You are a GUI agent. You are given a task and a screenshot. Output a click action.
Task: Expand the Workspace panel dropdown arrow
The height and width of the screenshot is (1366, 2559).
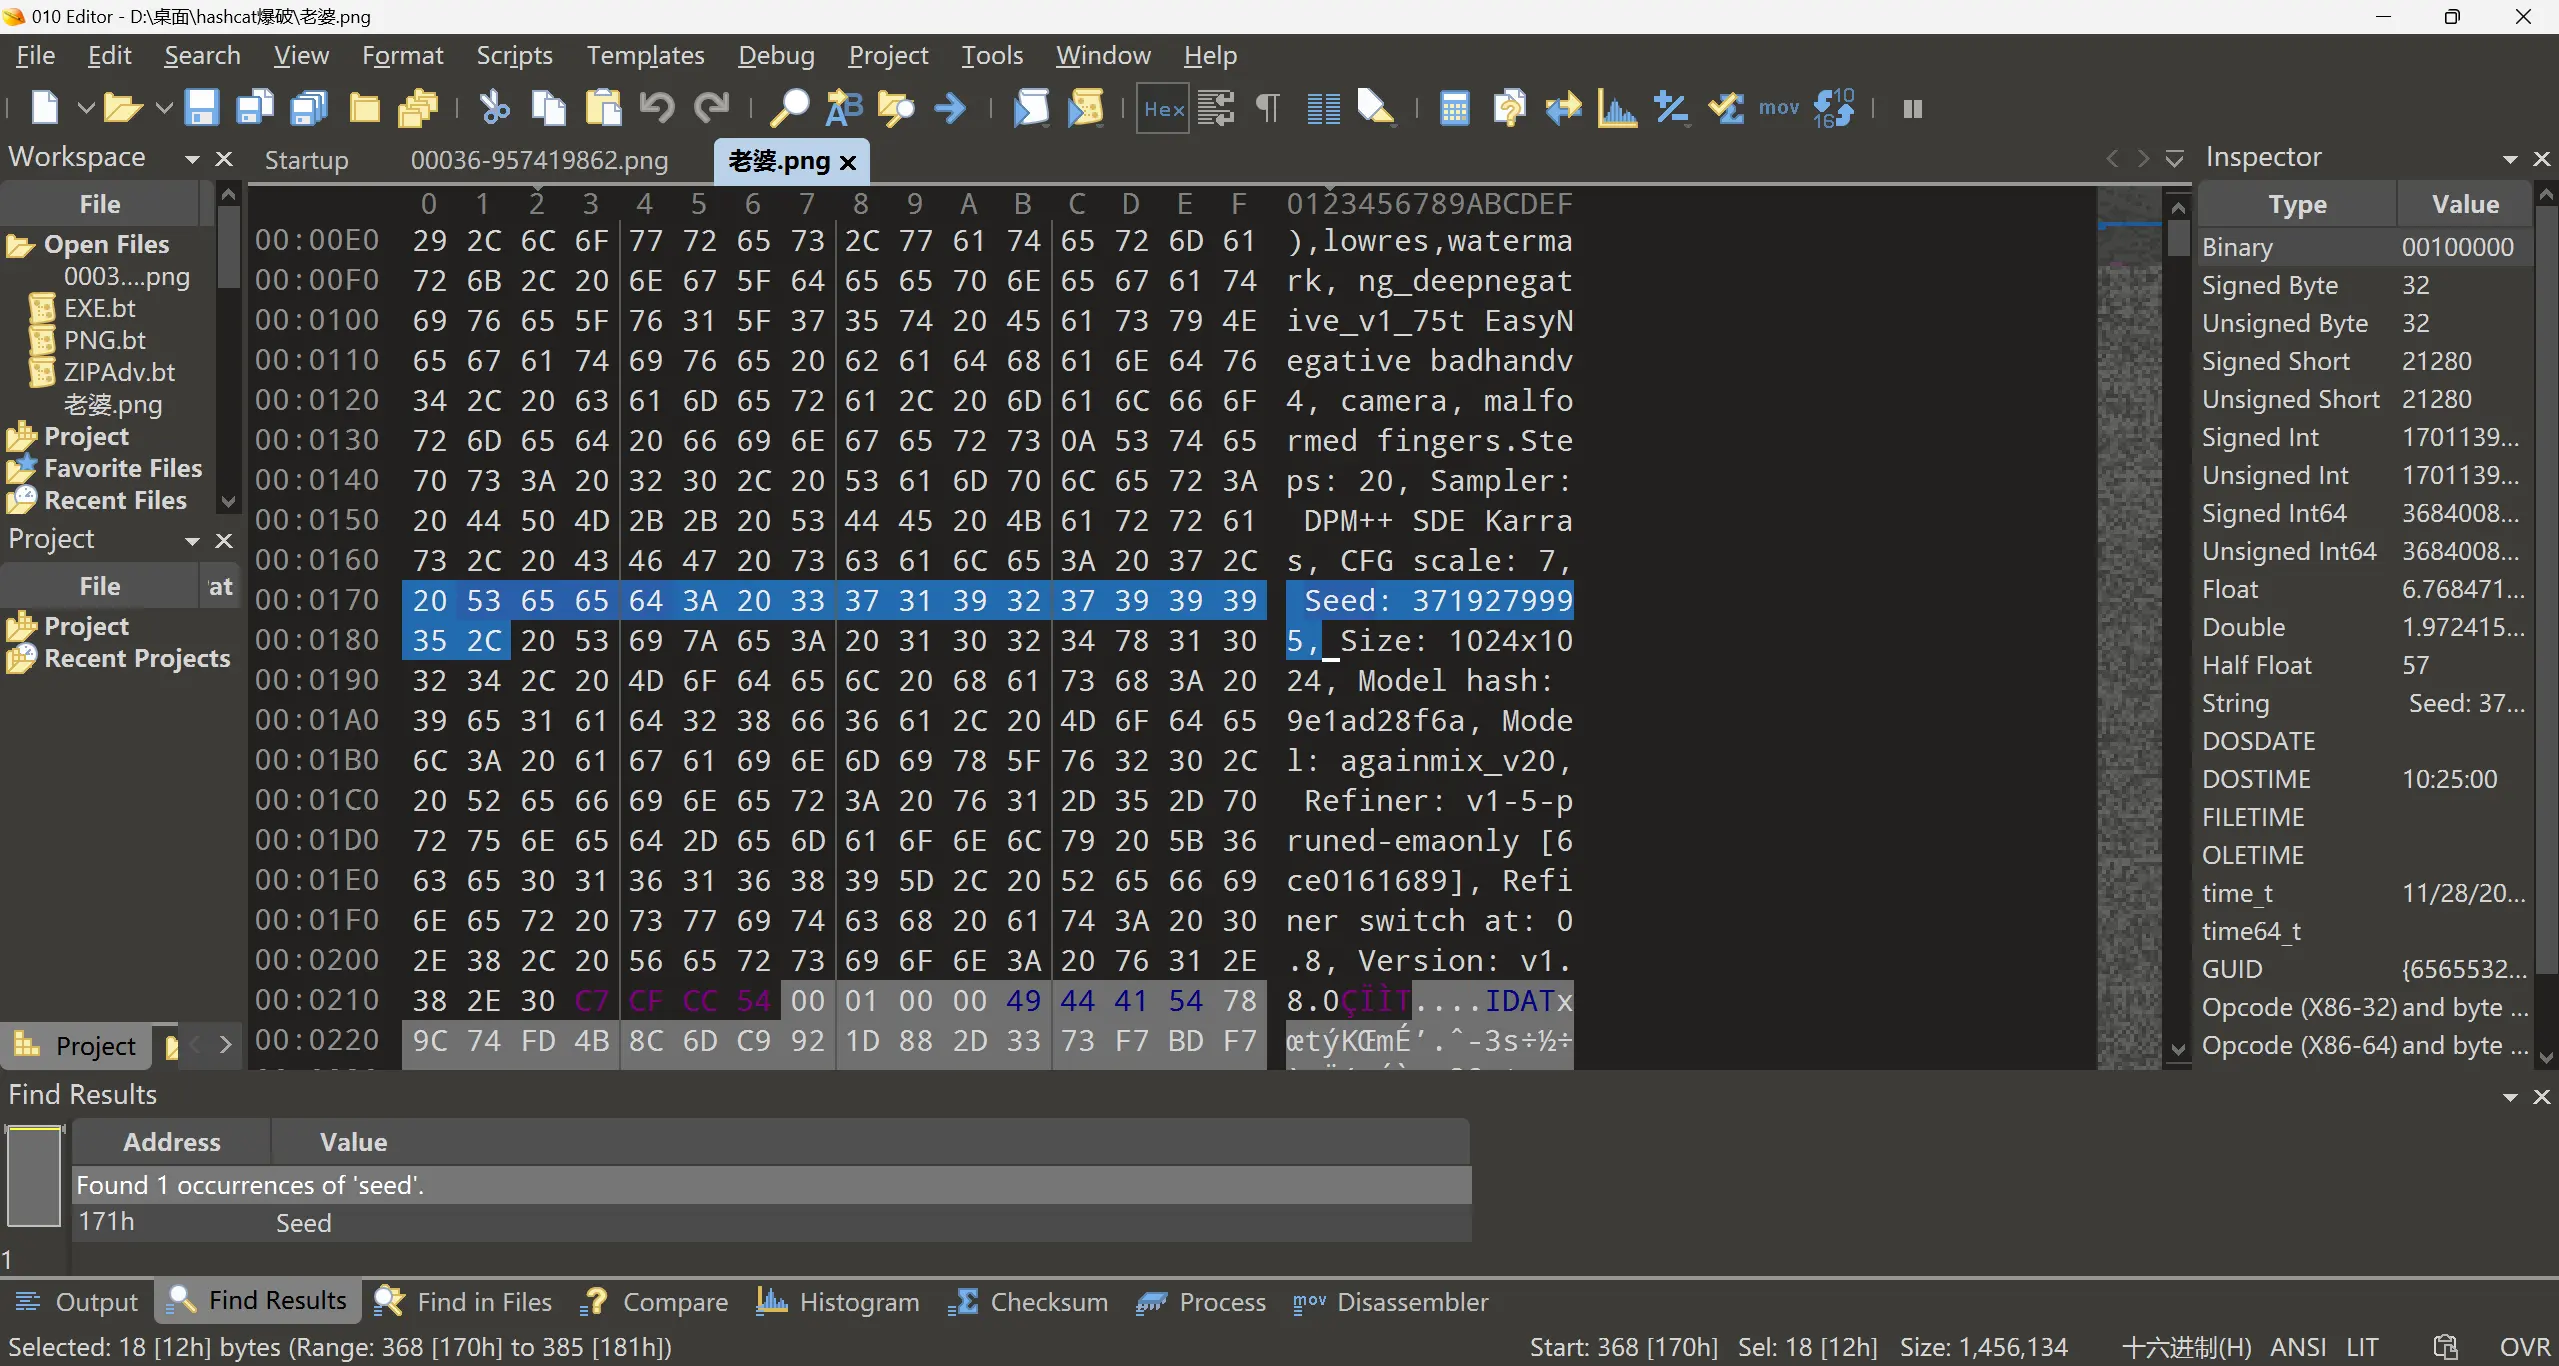[x=192, y=159]
